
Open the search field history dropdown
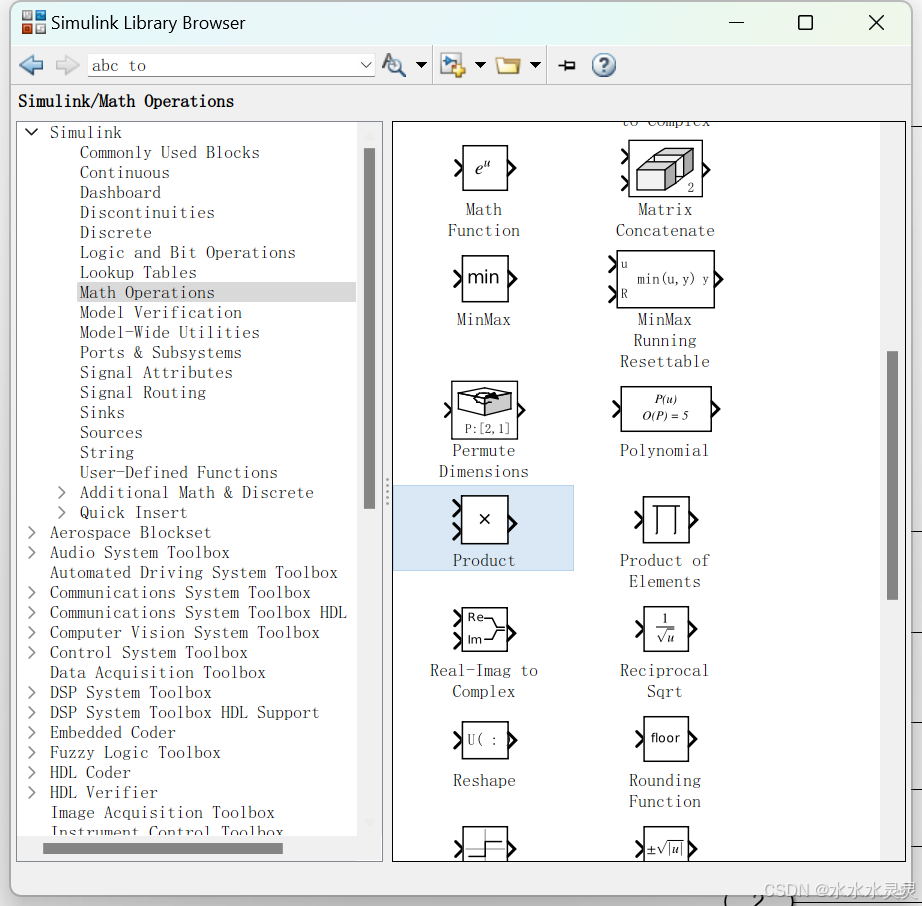coord(366,65)
